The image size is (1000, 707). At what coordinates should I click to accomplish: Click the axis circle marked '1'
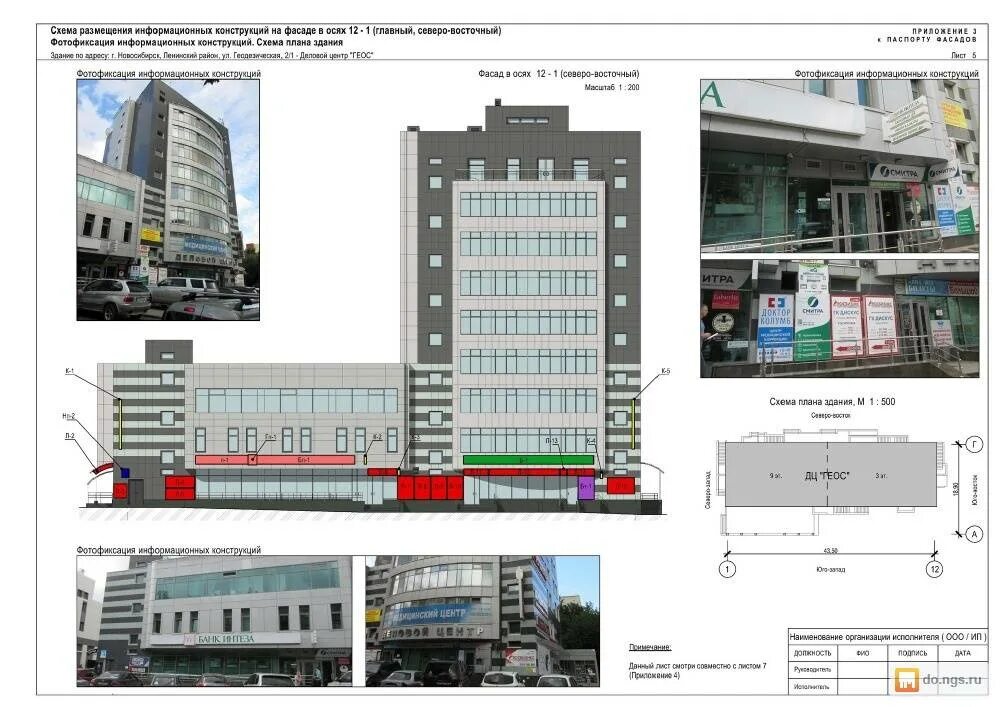click(727, 569)
